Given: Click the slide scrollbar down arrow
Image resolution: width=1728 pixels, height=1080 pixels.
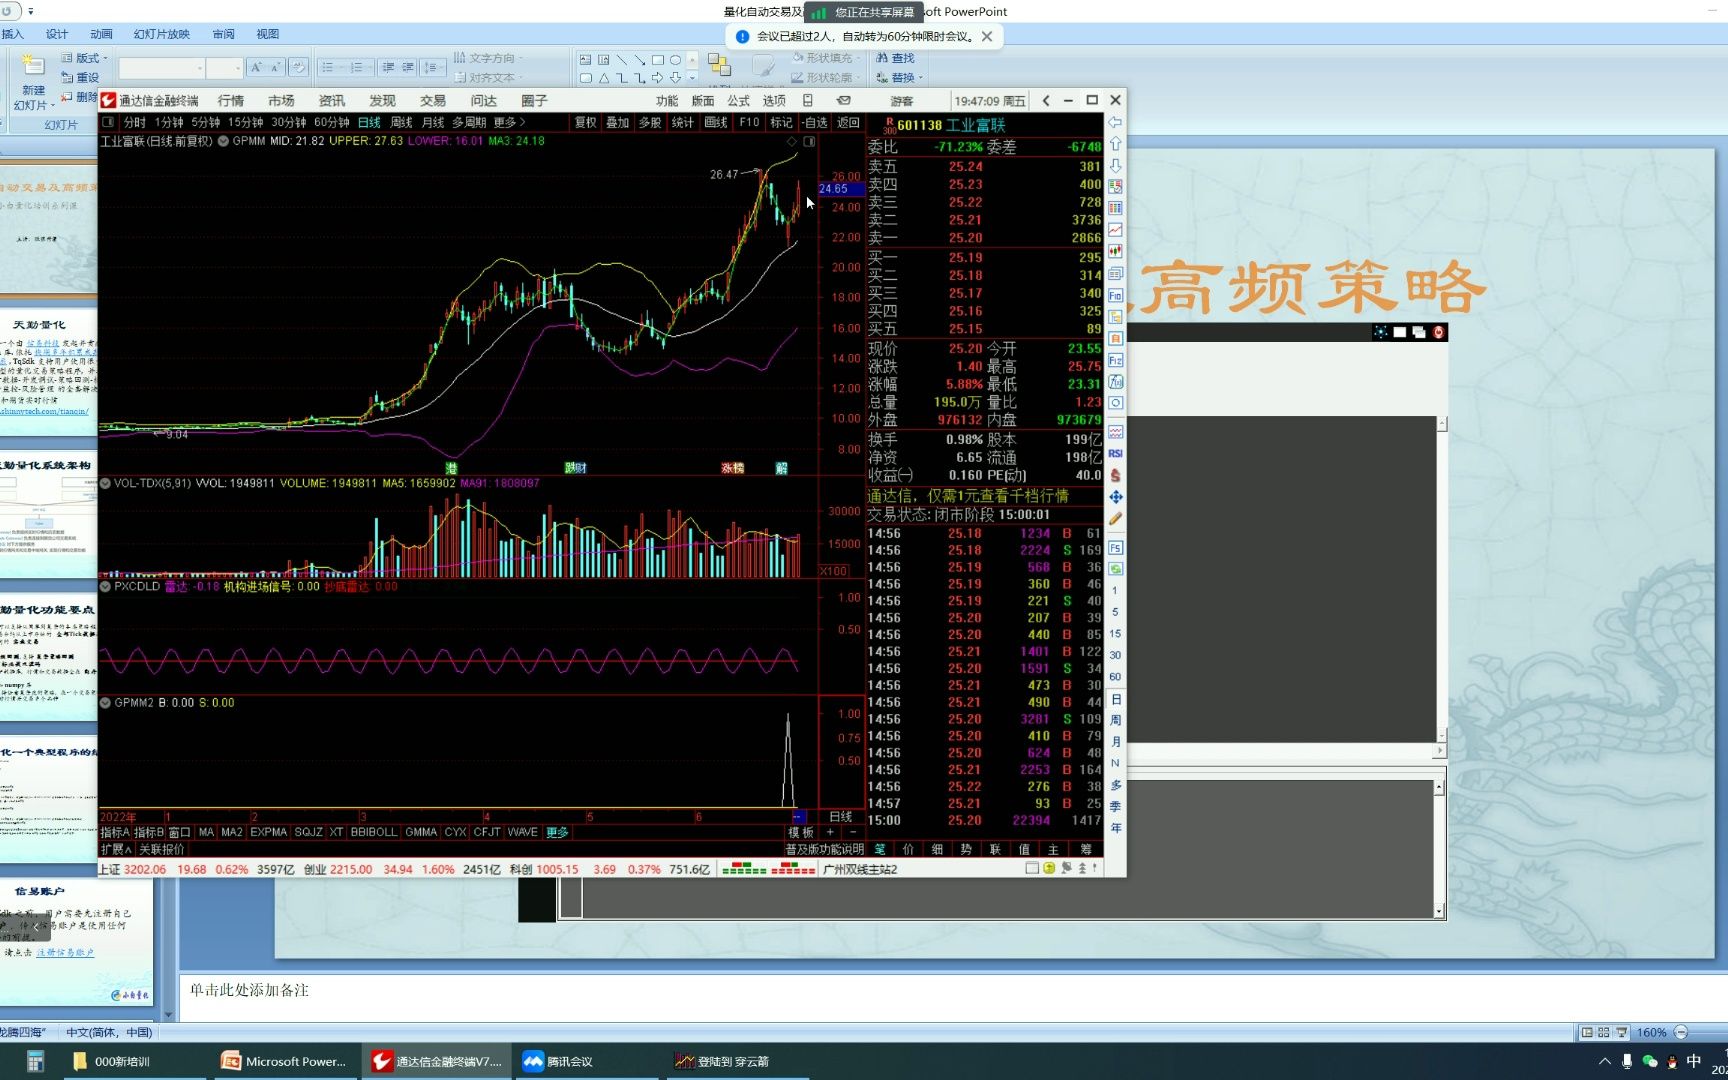Looking at the screenshot, I should click(x=168, y=1014).
